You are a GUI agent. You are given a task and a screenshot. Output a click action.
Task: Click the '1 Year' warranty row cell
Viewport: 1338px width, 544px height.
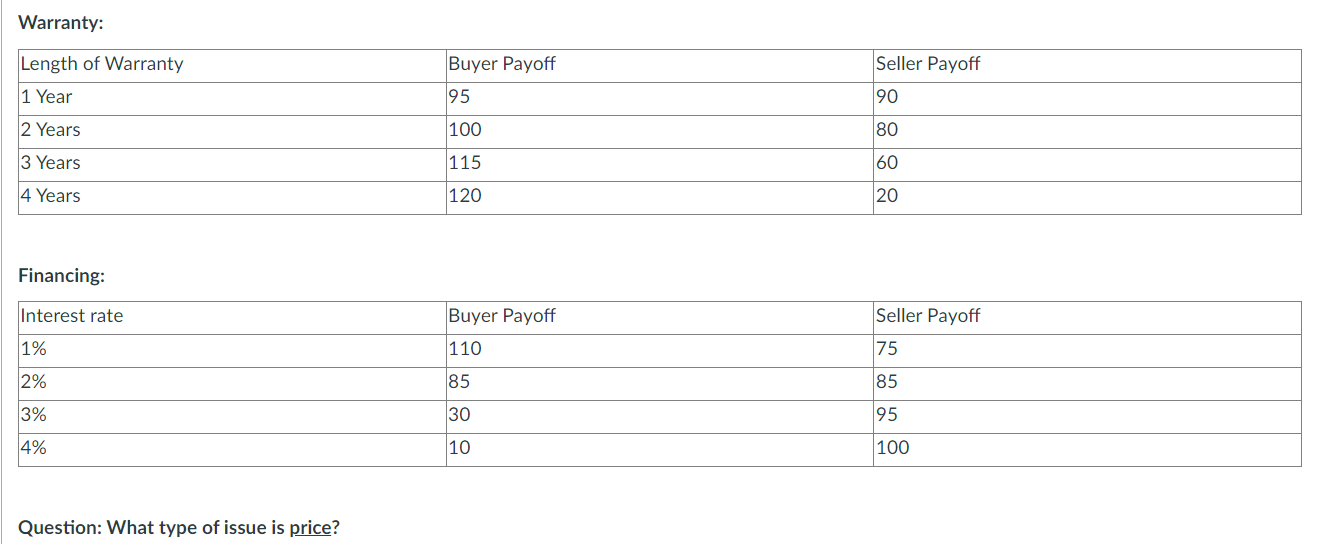pos(47,97)
